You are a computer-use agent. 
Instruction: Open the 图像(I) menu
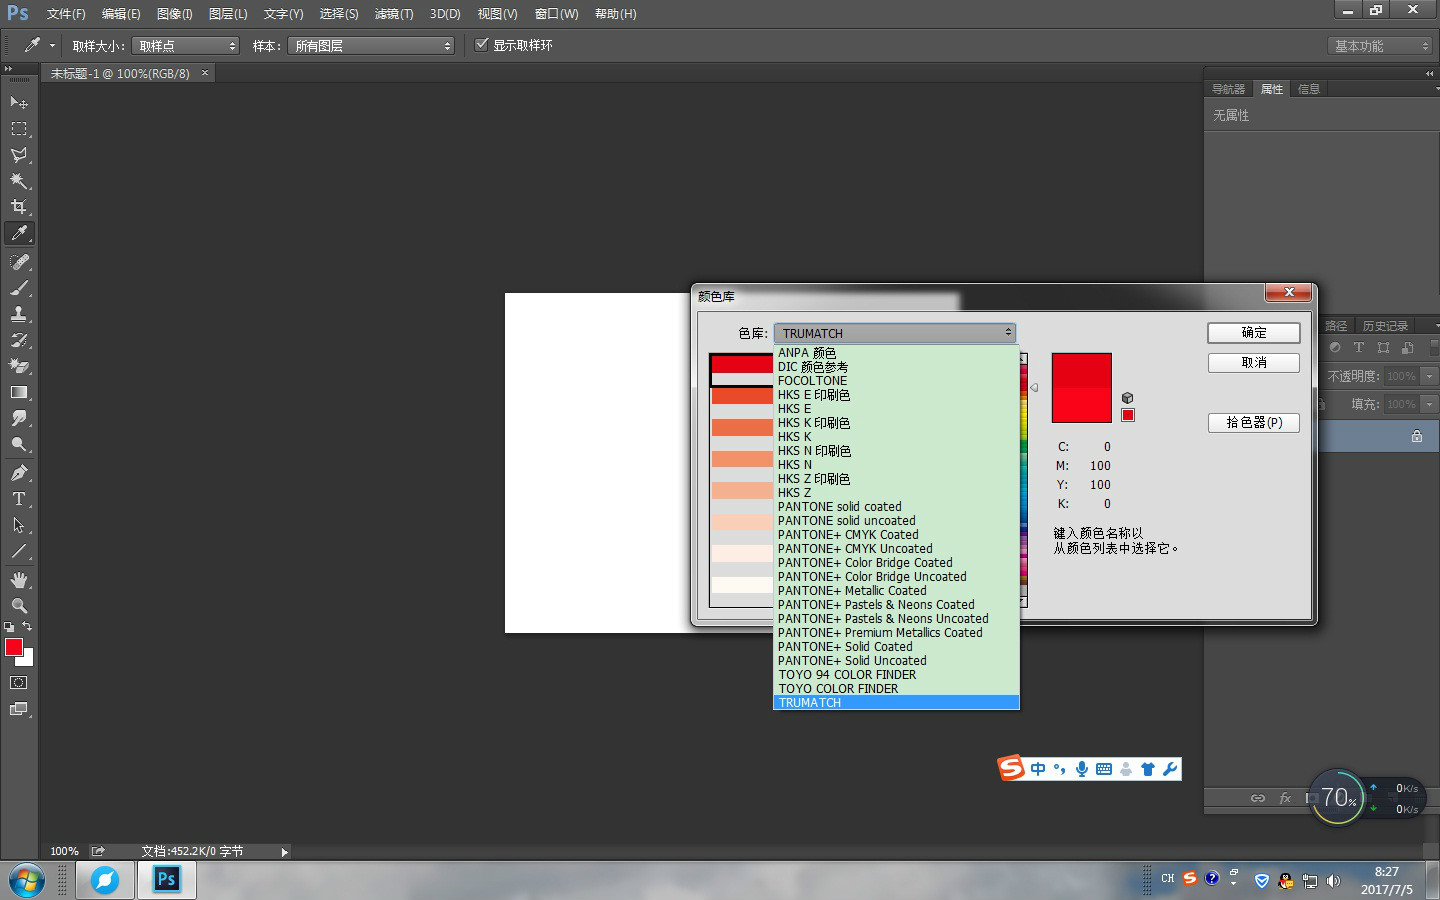point(174,14)
